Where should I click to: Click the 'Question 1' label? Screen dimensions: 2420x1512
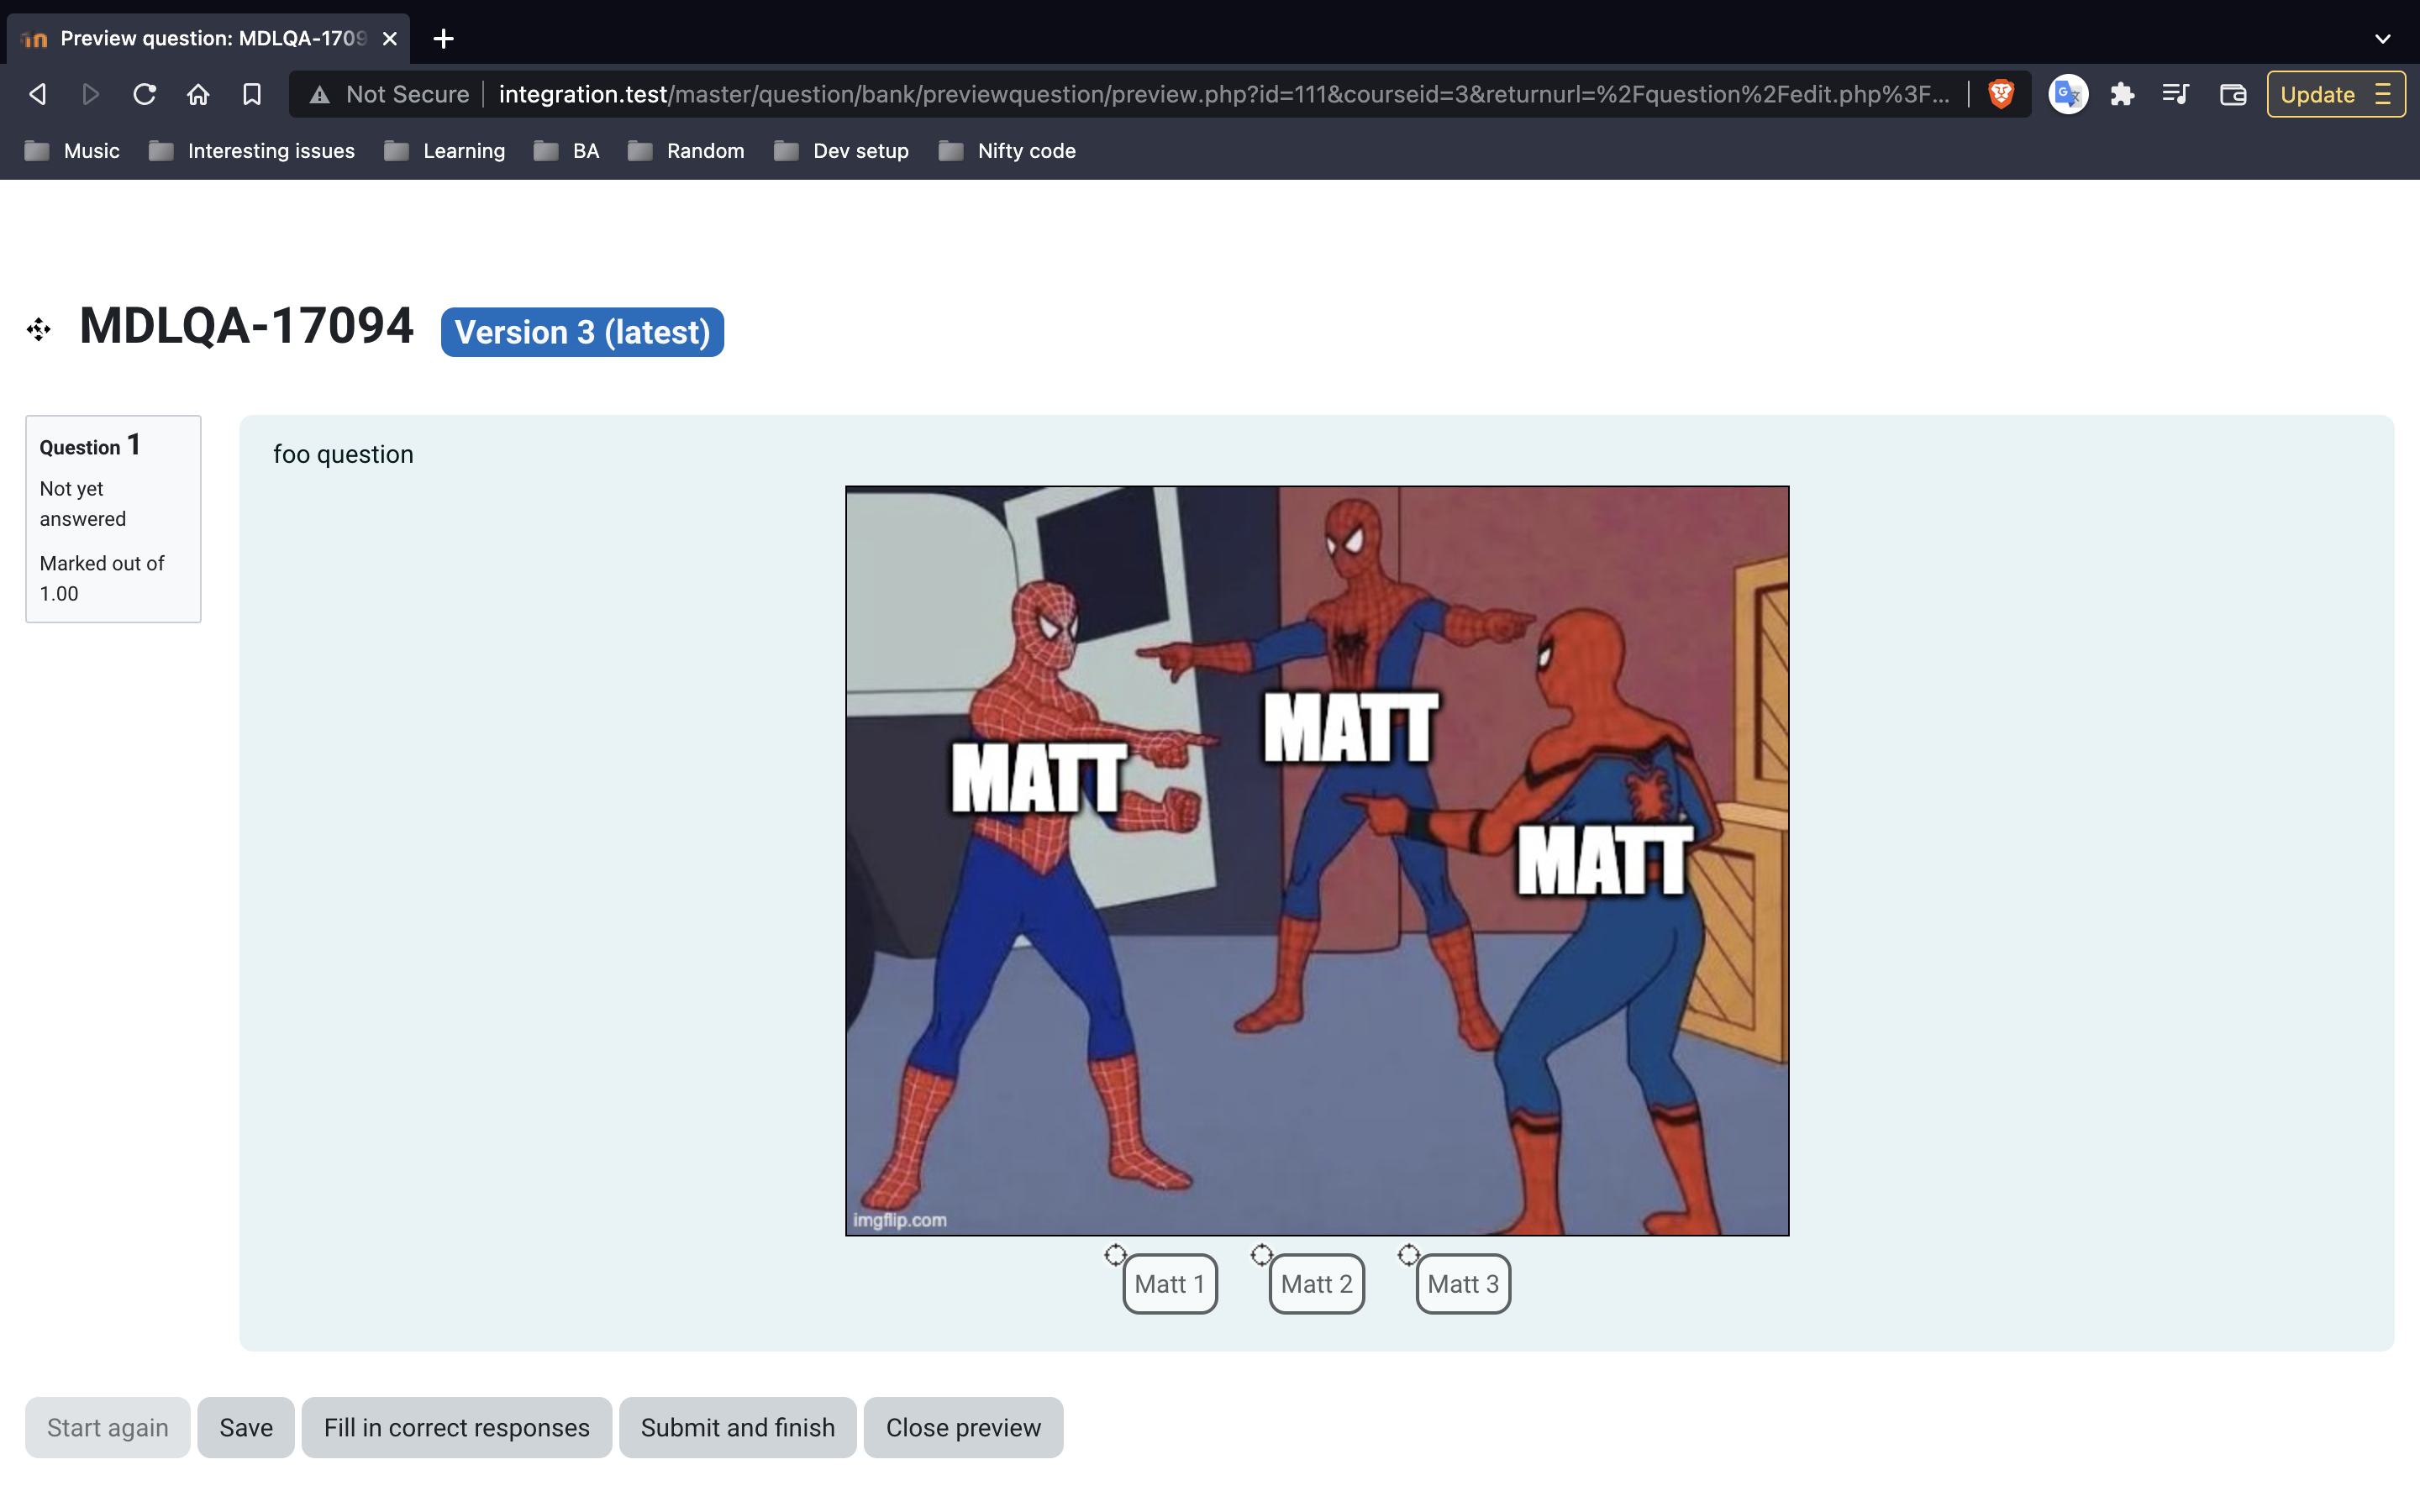[90, 445]
